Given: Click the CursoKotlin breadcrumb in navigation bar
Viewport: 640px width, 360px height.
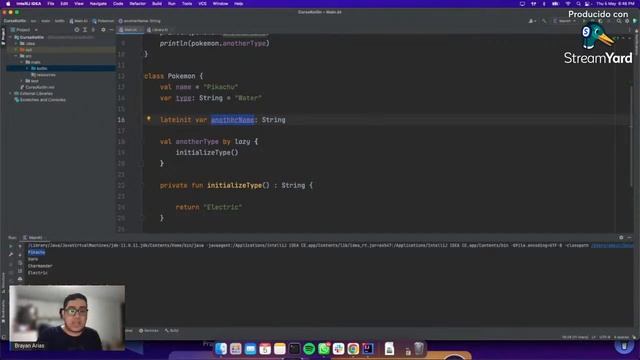Looking at the screenshot, I should tap(15, 21).
